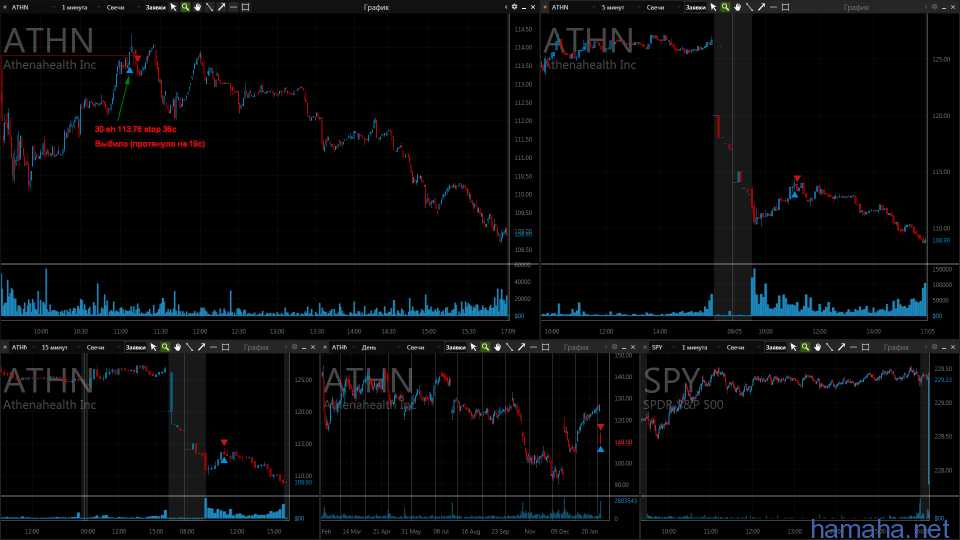Open 'Свечи' chart type dropdown in top-left chart
Screen dimensions: 960x540
click(x=122, y=7)
